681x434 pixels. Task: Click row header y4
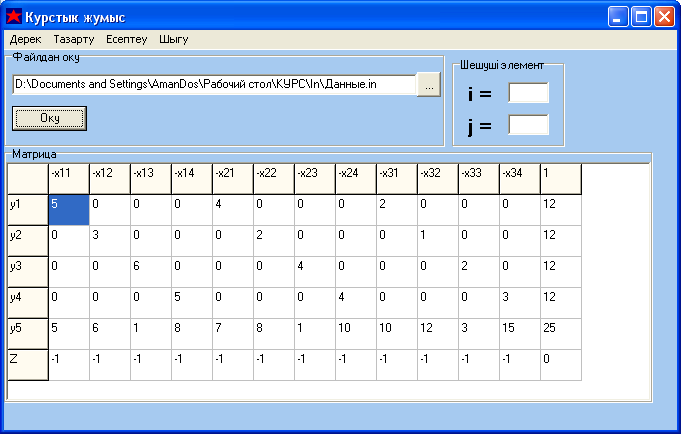pos(28,303)
